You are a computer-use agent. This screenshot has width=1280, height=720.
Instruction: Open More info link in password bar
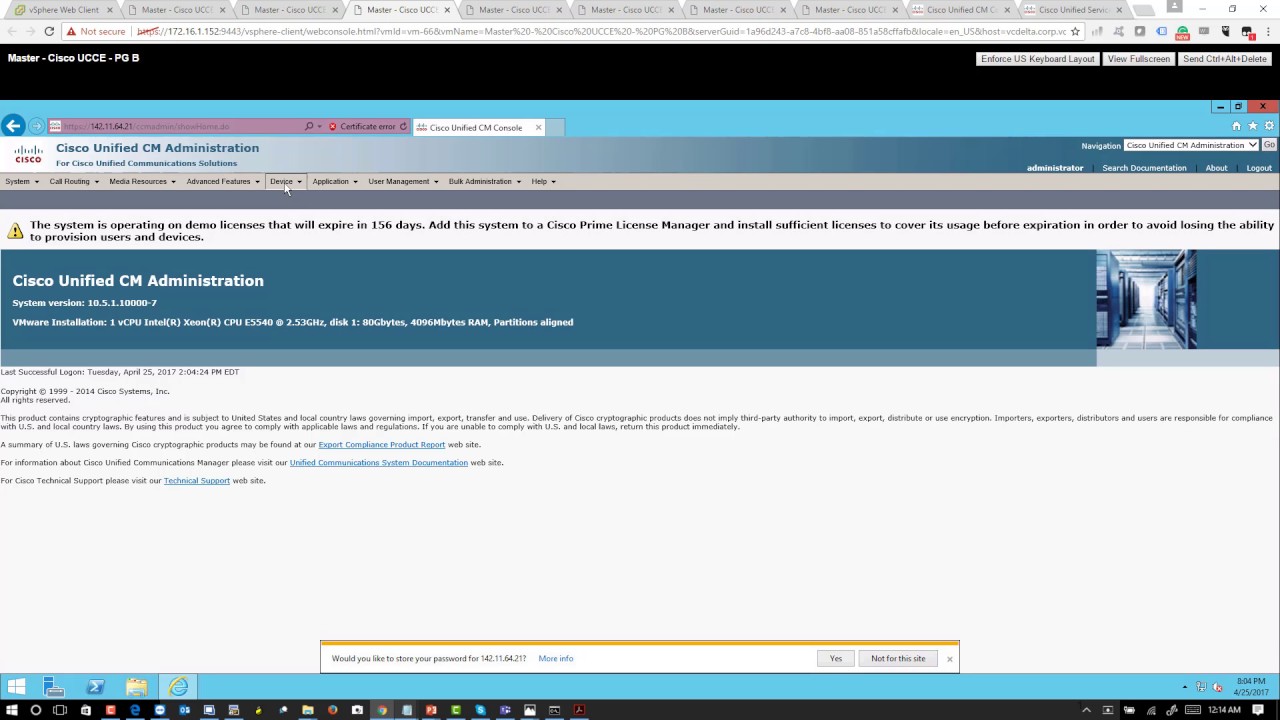[555, 658]
